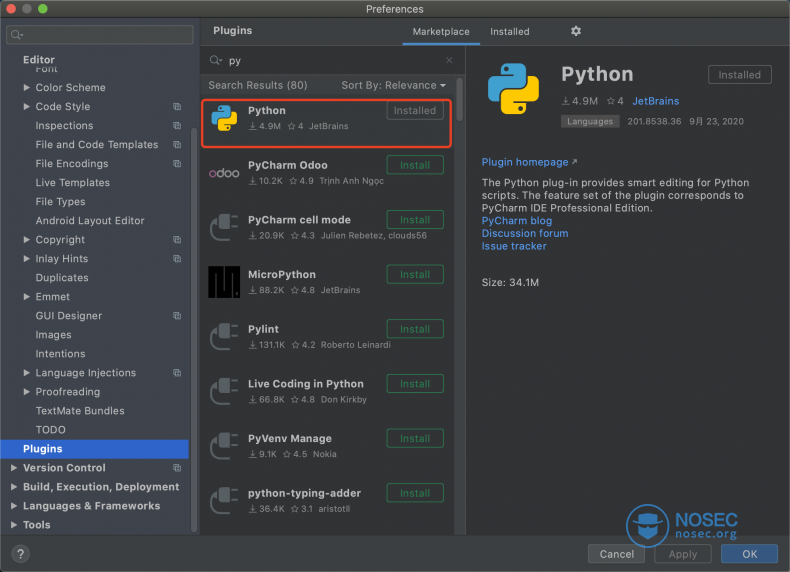
Task: Open the PyCharm blog link
Action: 516,221
